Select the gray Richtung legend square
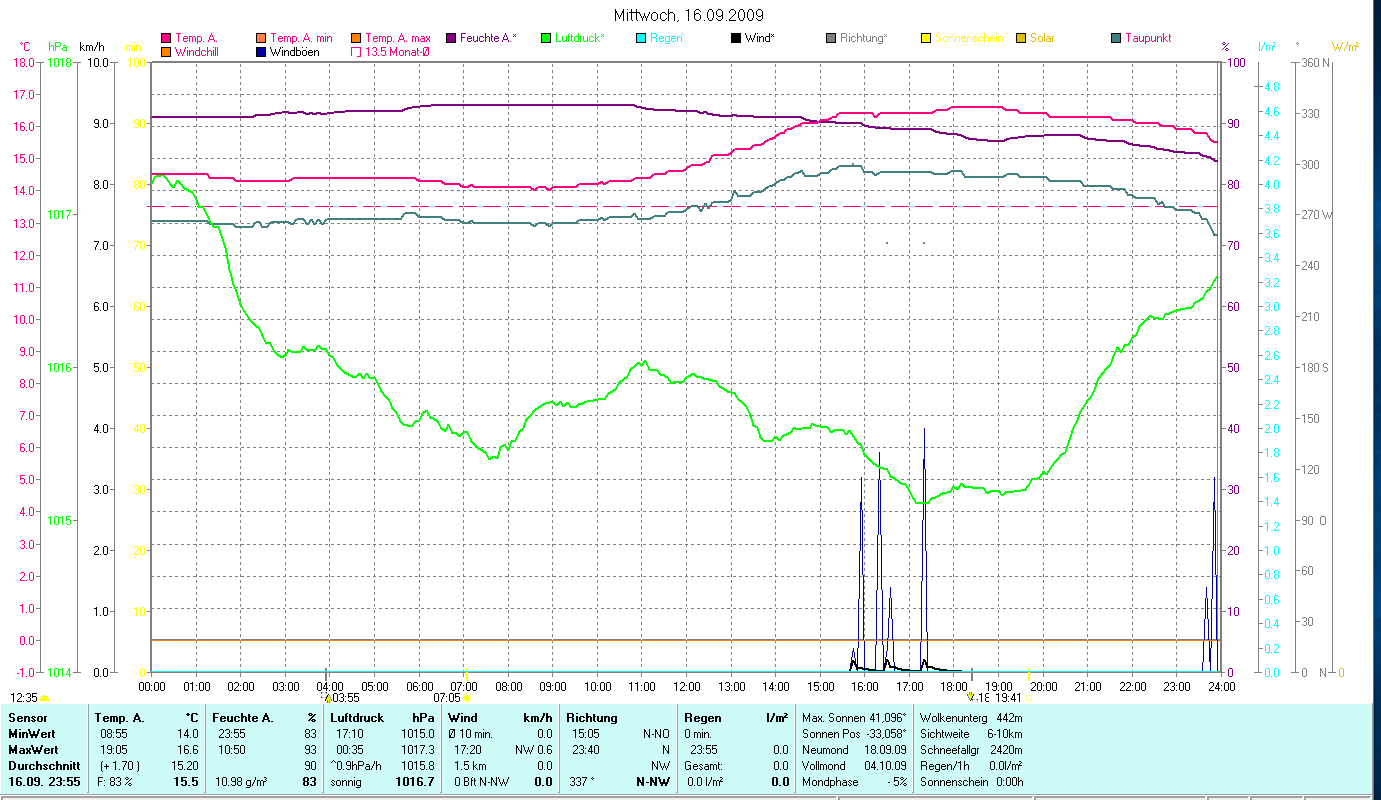 click(x=831, y=38)
